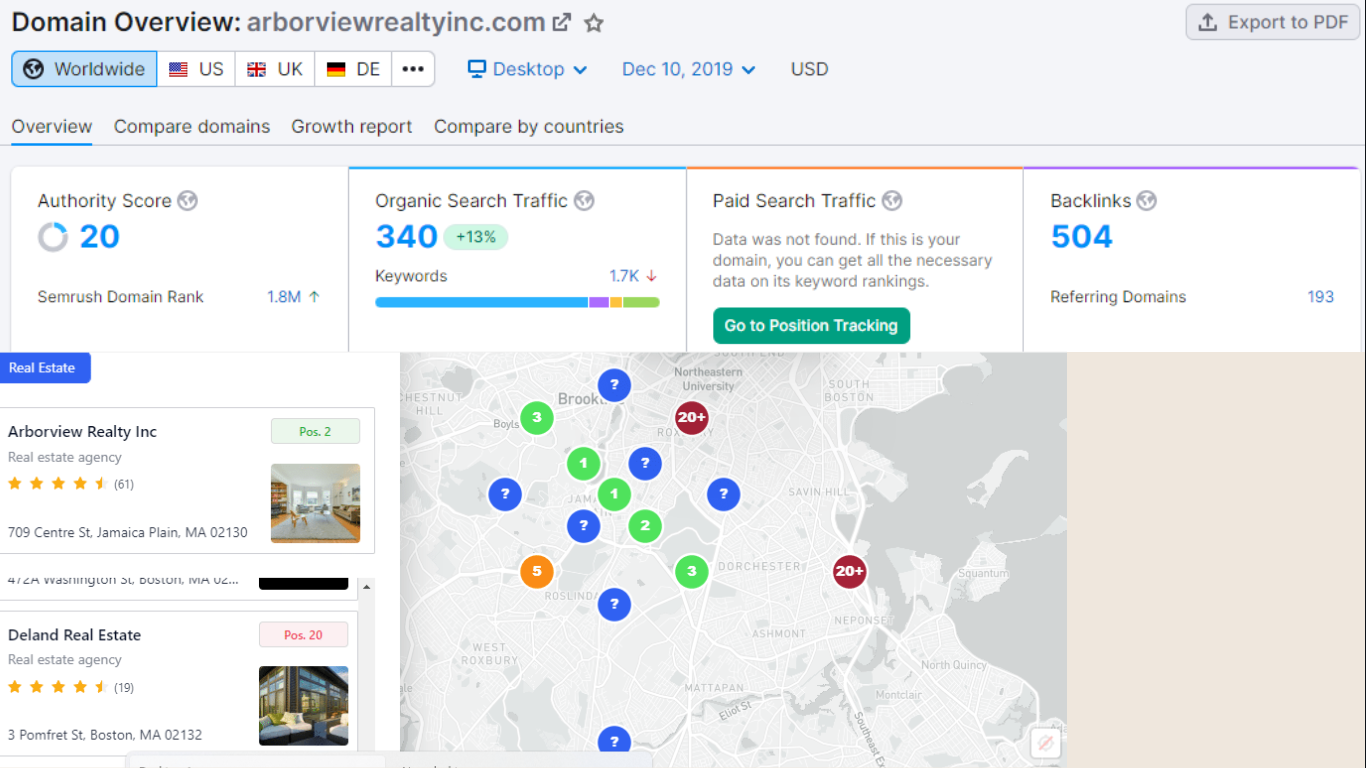Select the Worldwide database
This screenshot has width=1366, height=768.
[x=84, y=69]
